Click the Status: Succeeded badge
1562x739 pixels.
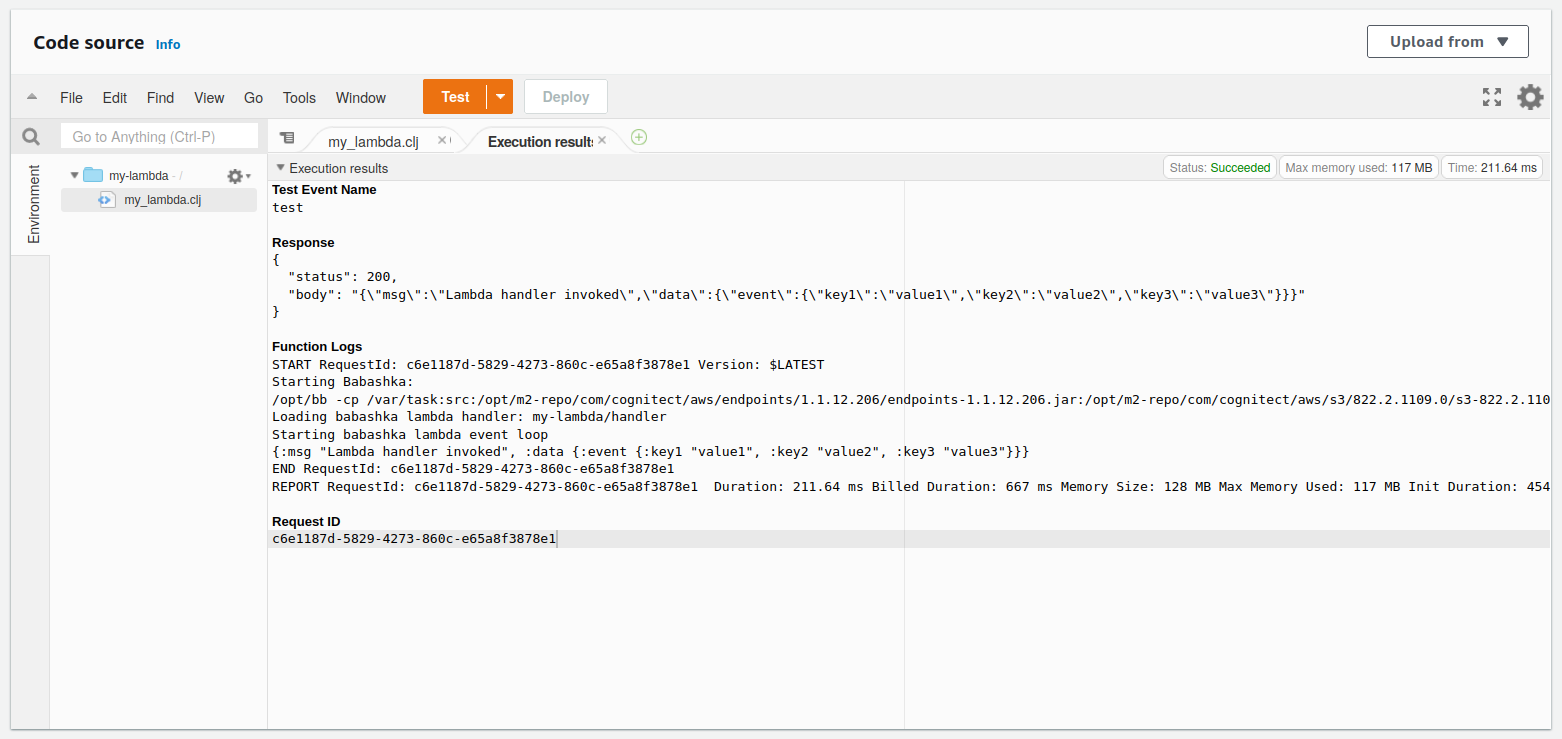click(x=1220, y=168)
